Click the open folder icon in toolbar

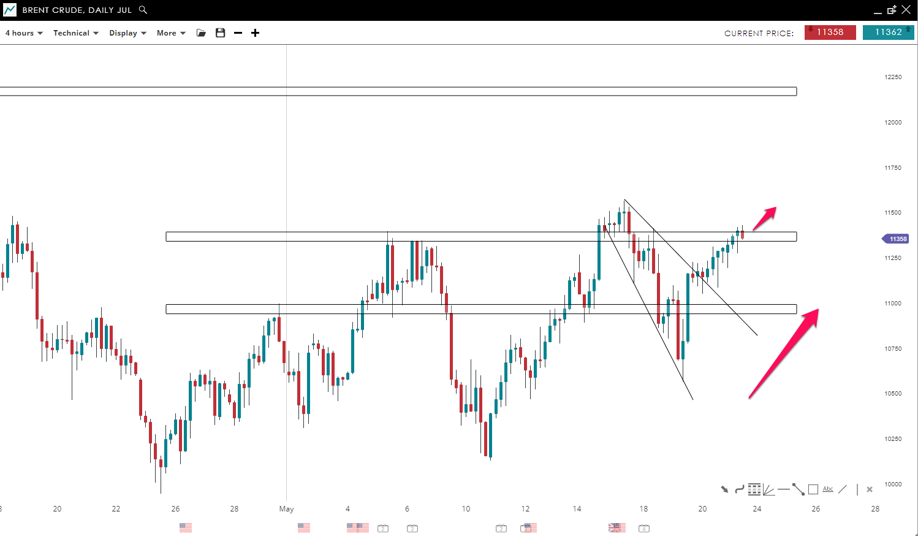[201, 33]
